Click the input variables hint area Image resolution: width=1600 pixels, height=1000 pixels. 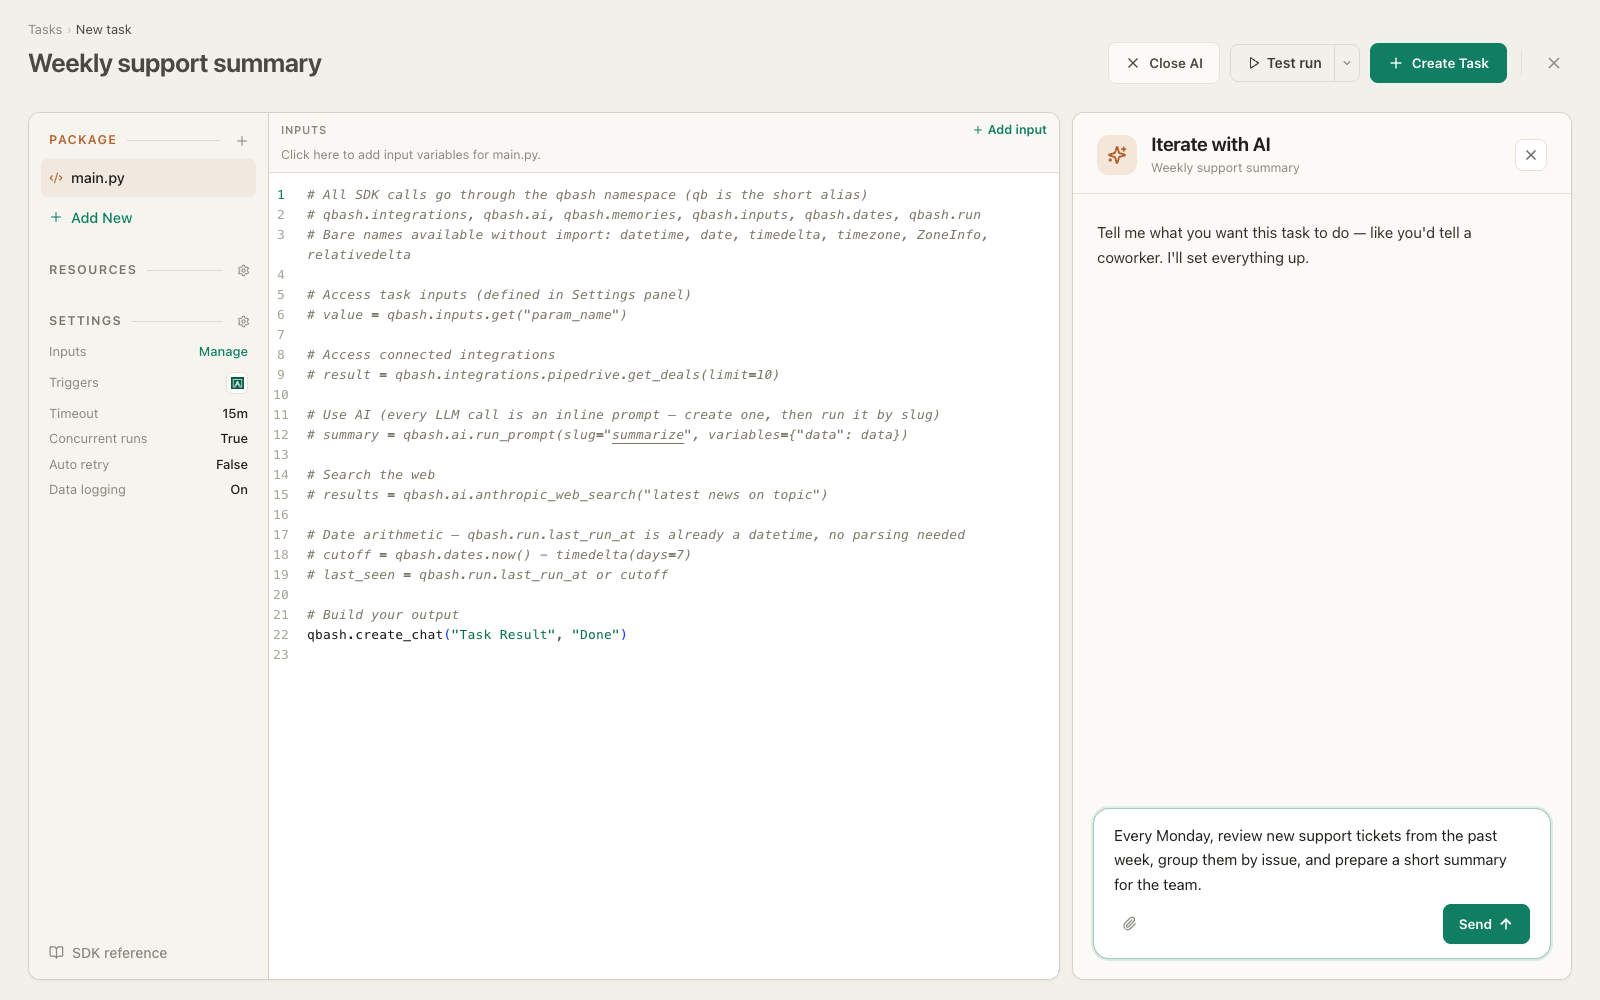pos(411,155)
